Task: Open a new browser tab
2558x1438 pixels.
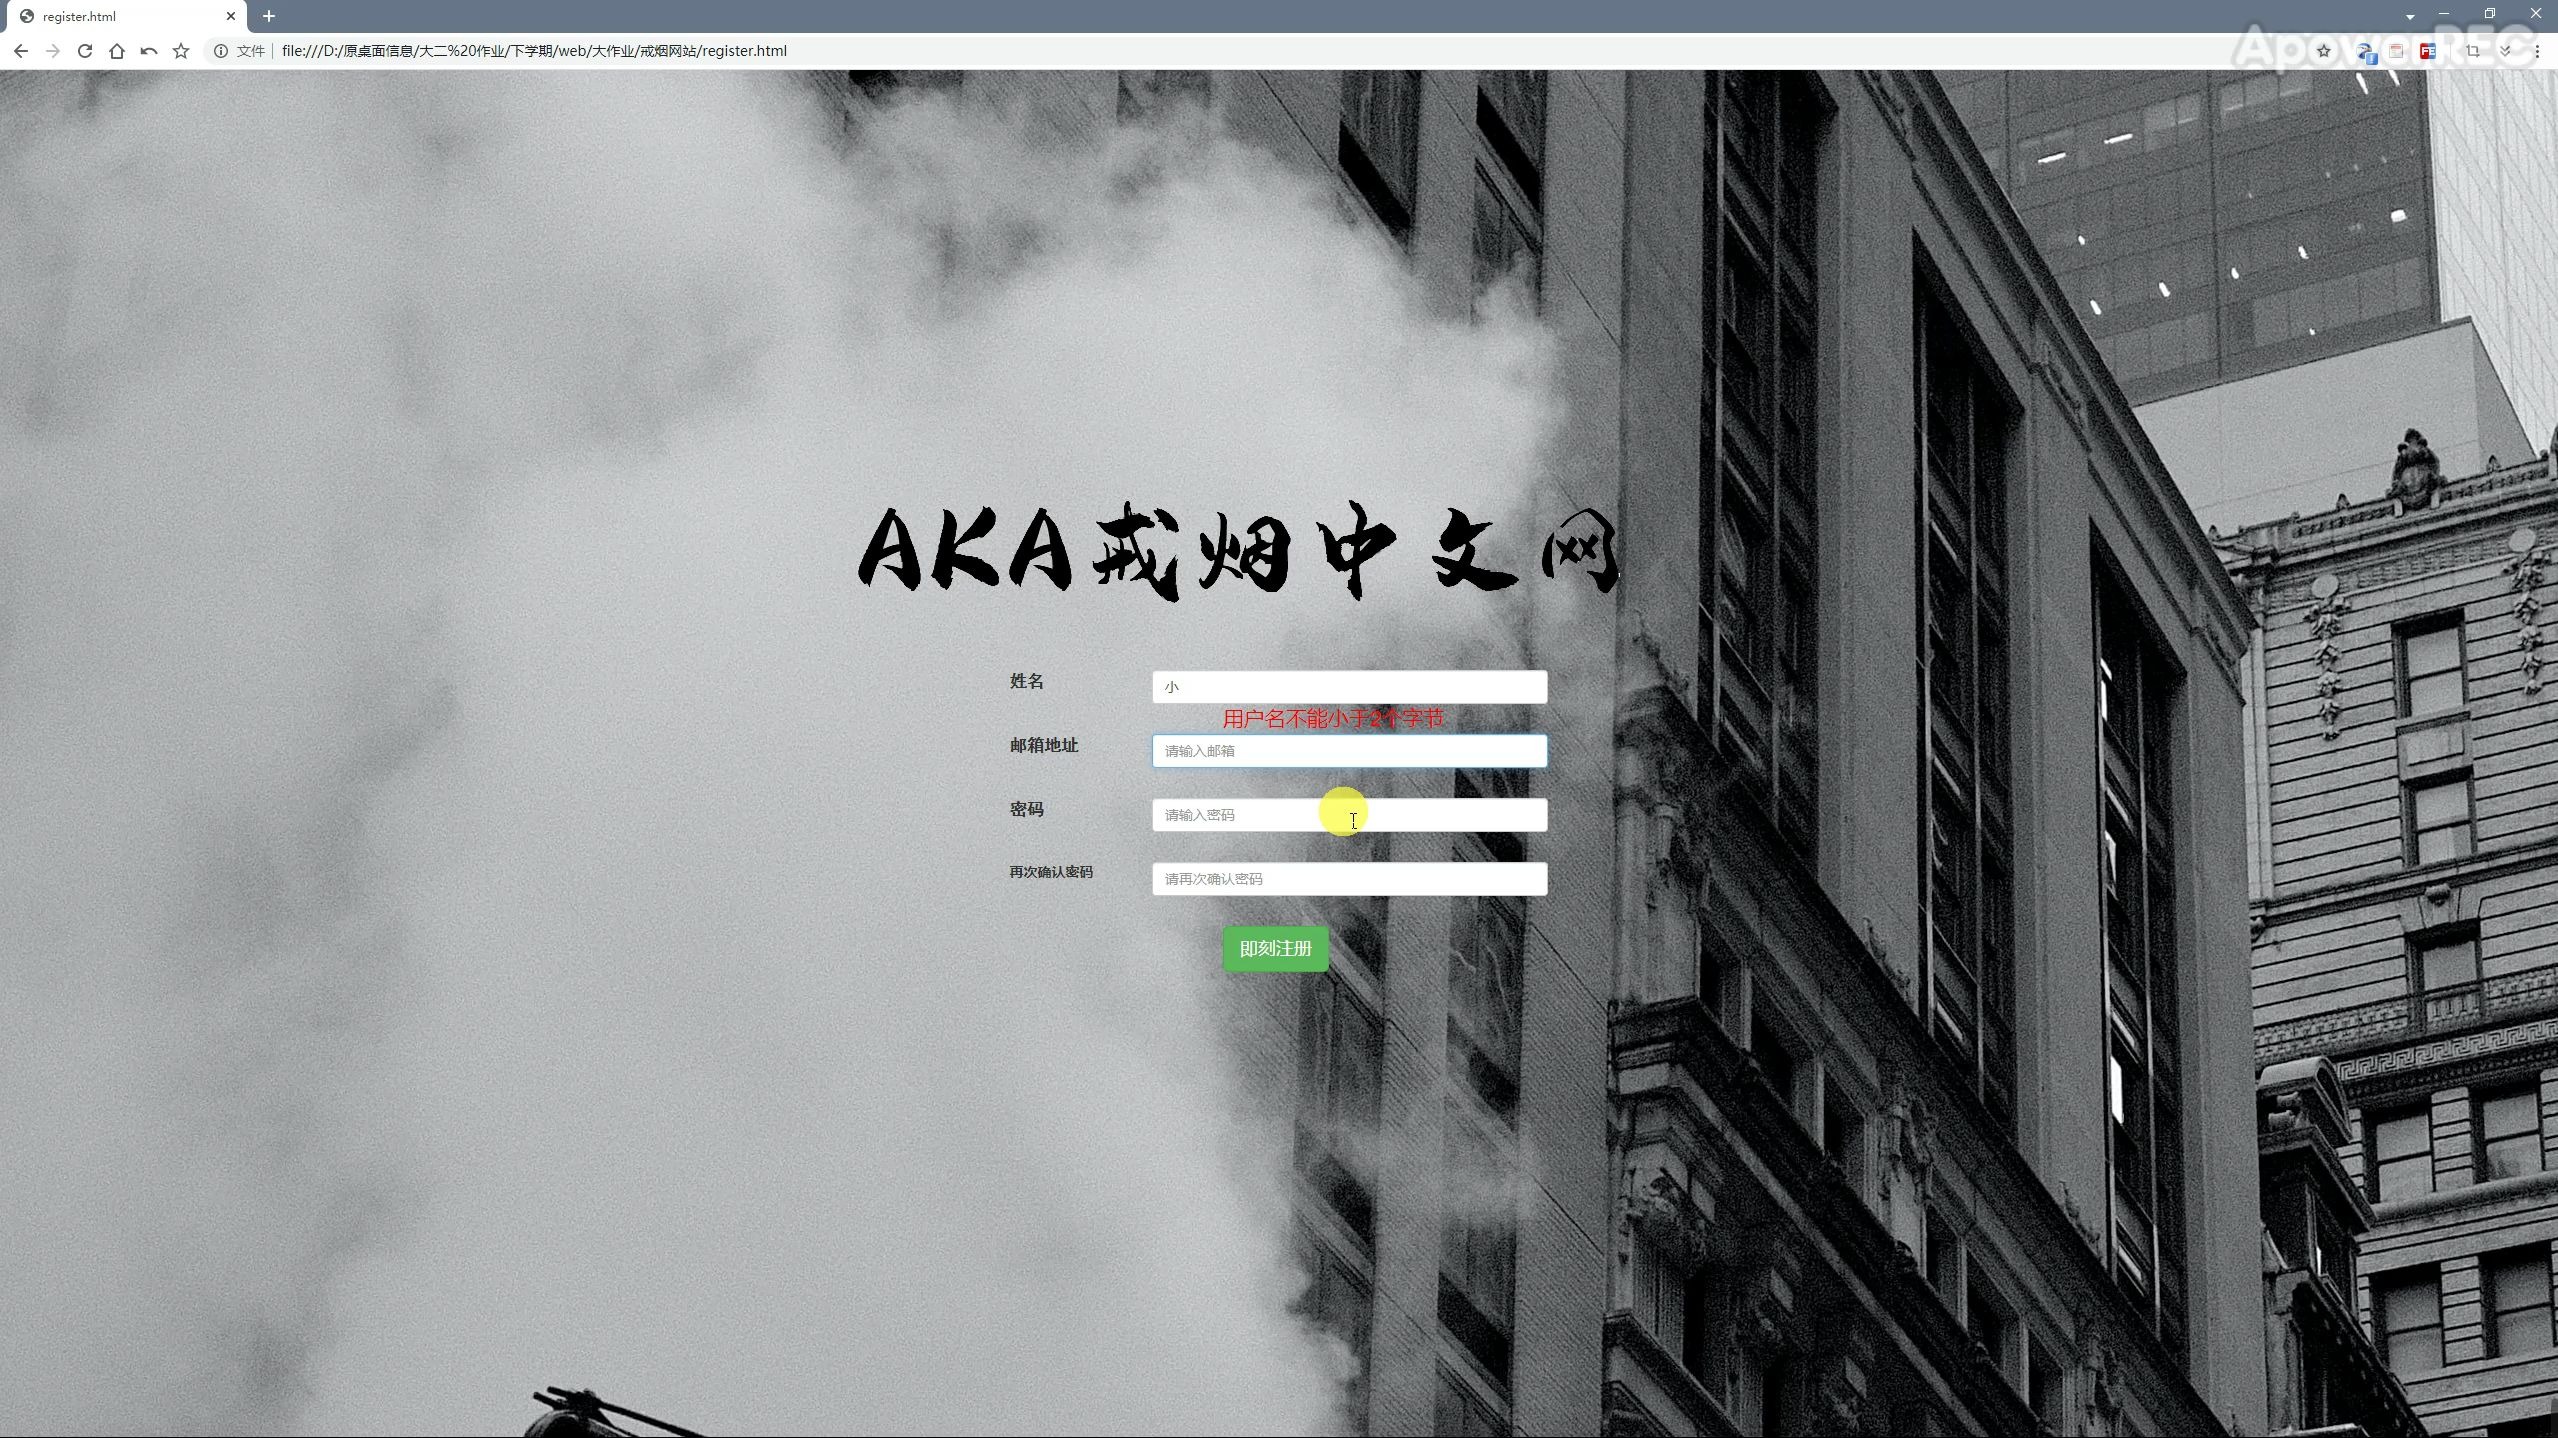Action: [x=269, y=16]
